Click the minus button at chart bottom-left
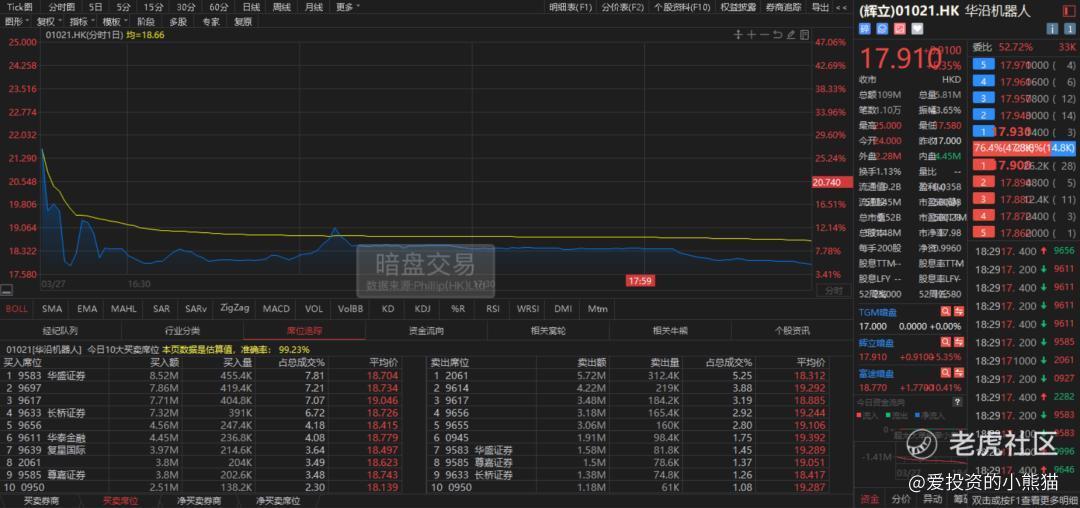The height and width of the screenshot is (508, 1080). coord(6,291)
